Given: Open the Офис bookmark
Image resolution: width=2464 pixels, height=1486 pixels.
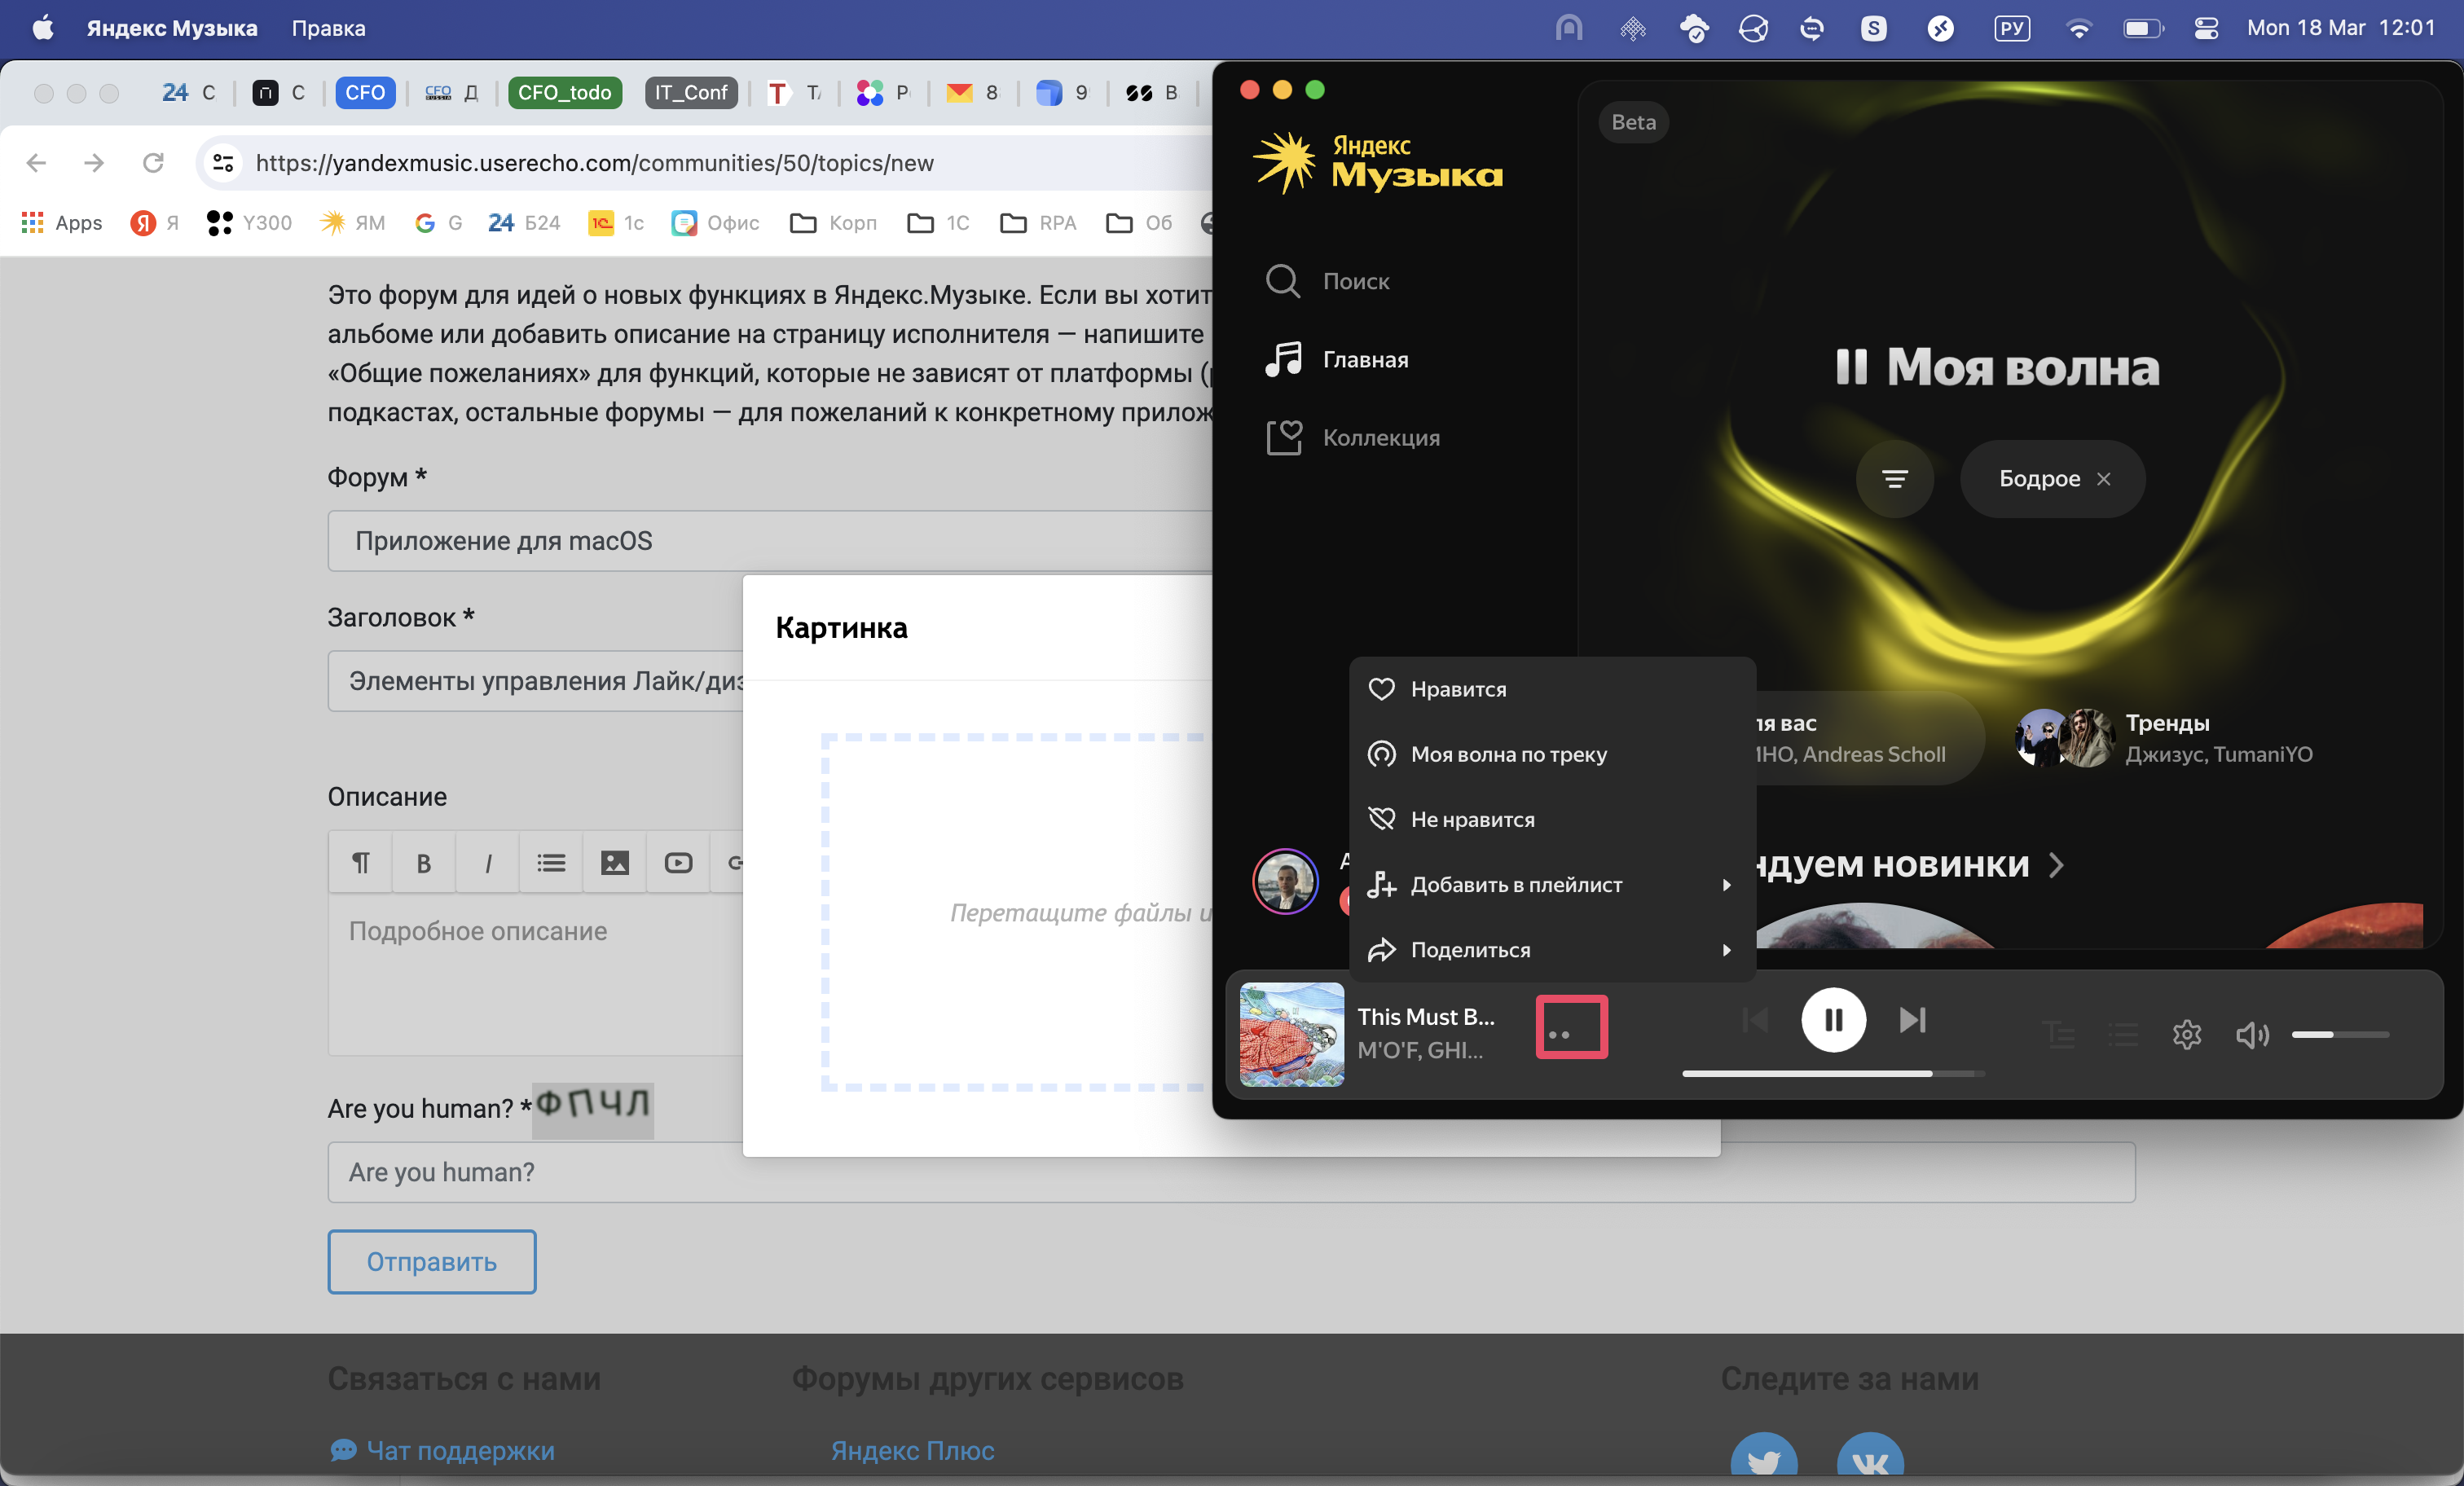Looking at the screenshot, I should click(x=715, y=222).
